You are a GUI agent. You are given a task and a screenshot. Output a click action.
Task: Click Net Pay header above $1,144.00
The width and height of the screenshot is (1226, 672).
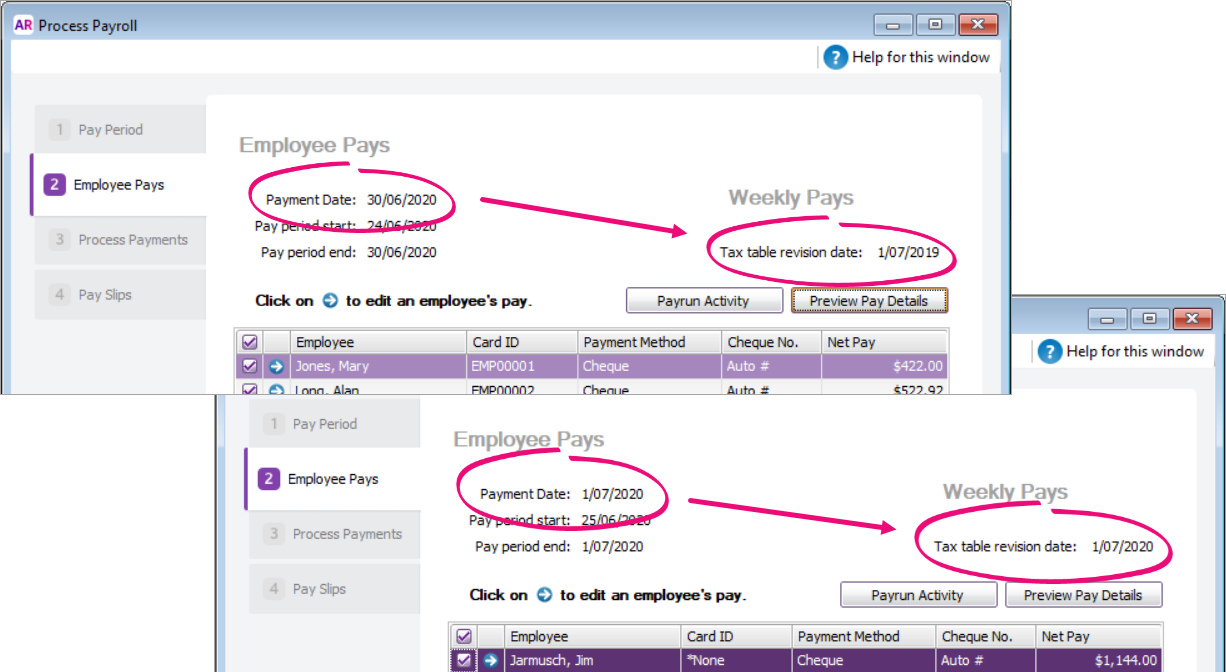click(x=1098, y=636)
